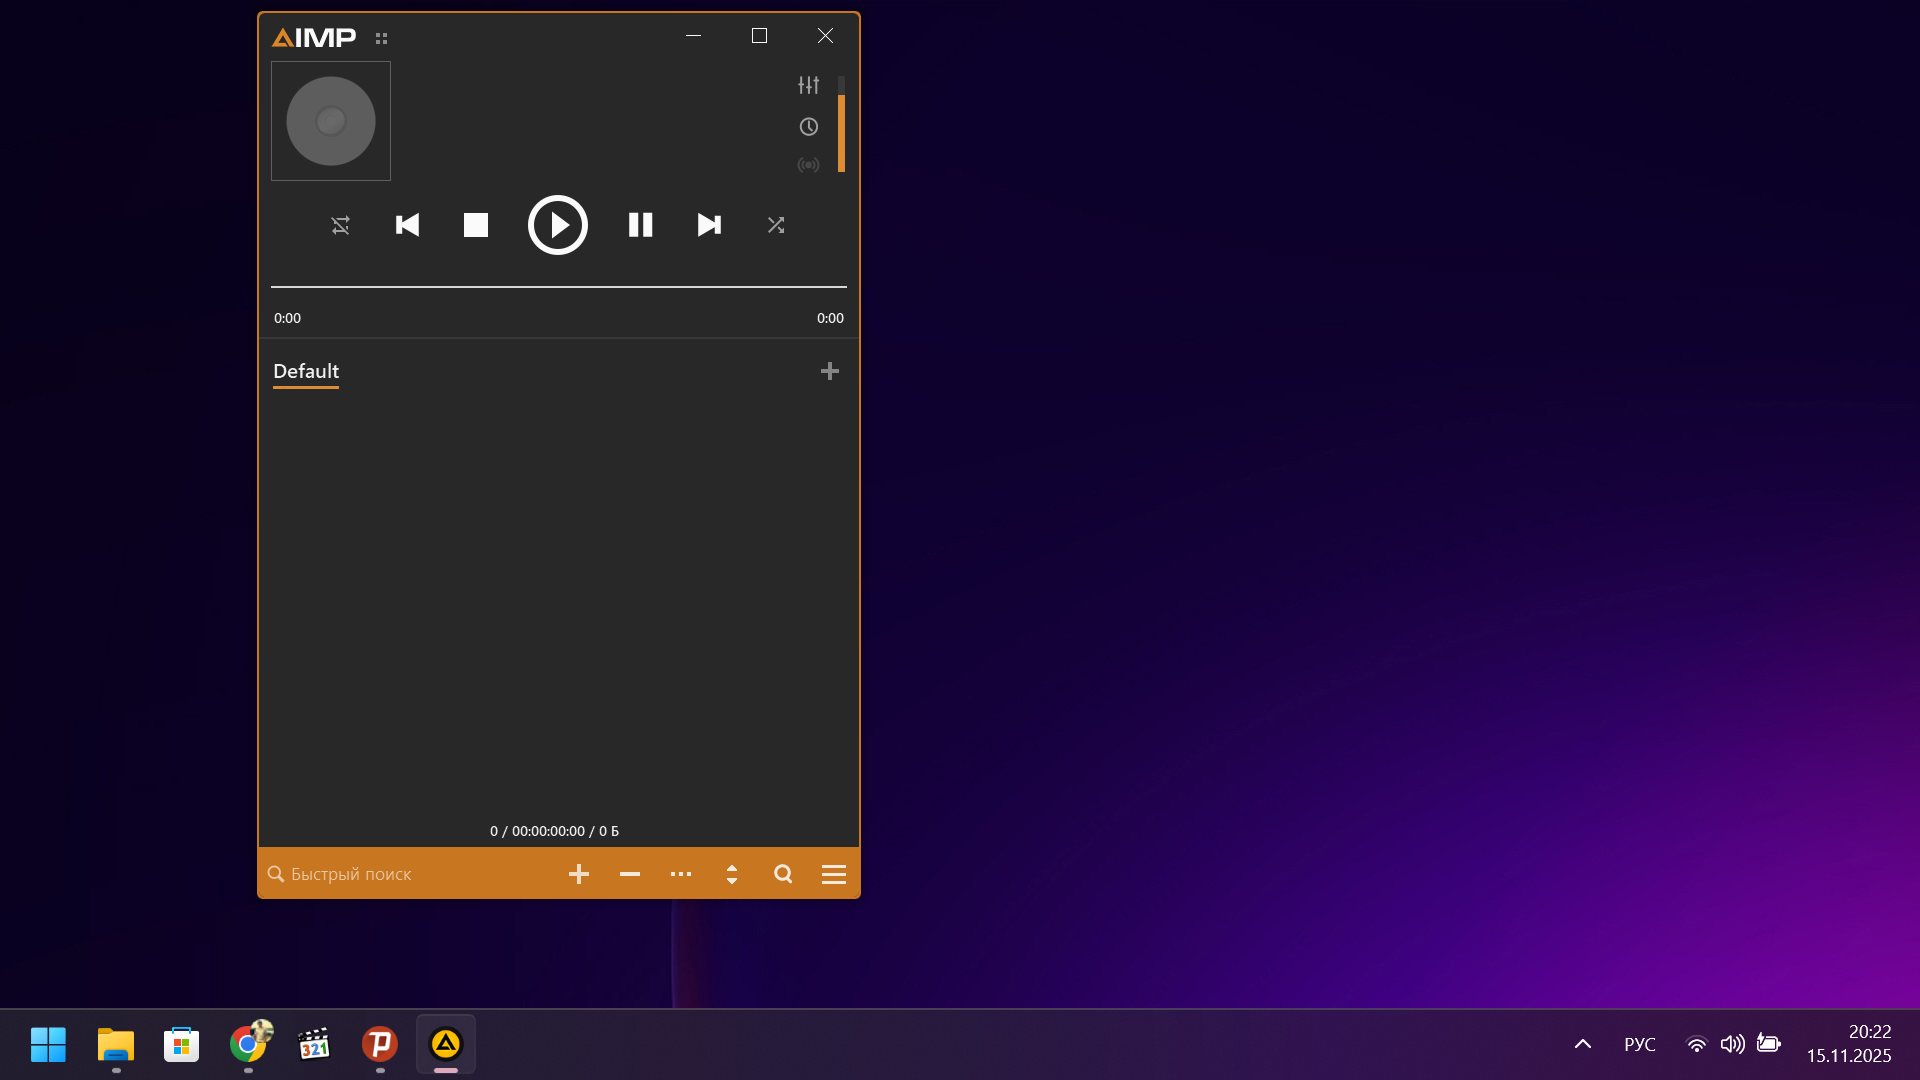
Task: Click the Stop playback button
Action: (x=476, y=225)
